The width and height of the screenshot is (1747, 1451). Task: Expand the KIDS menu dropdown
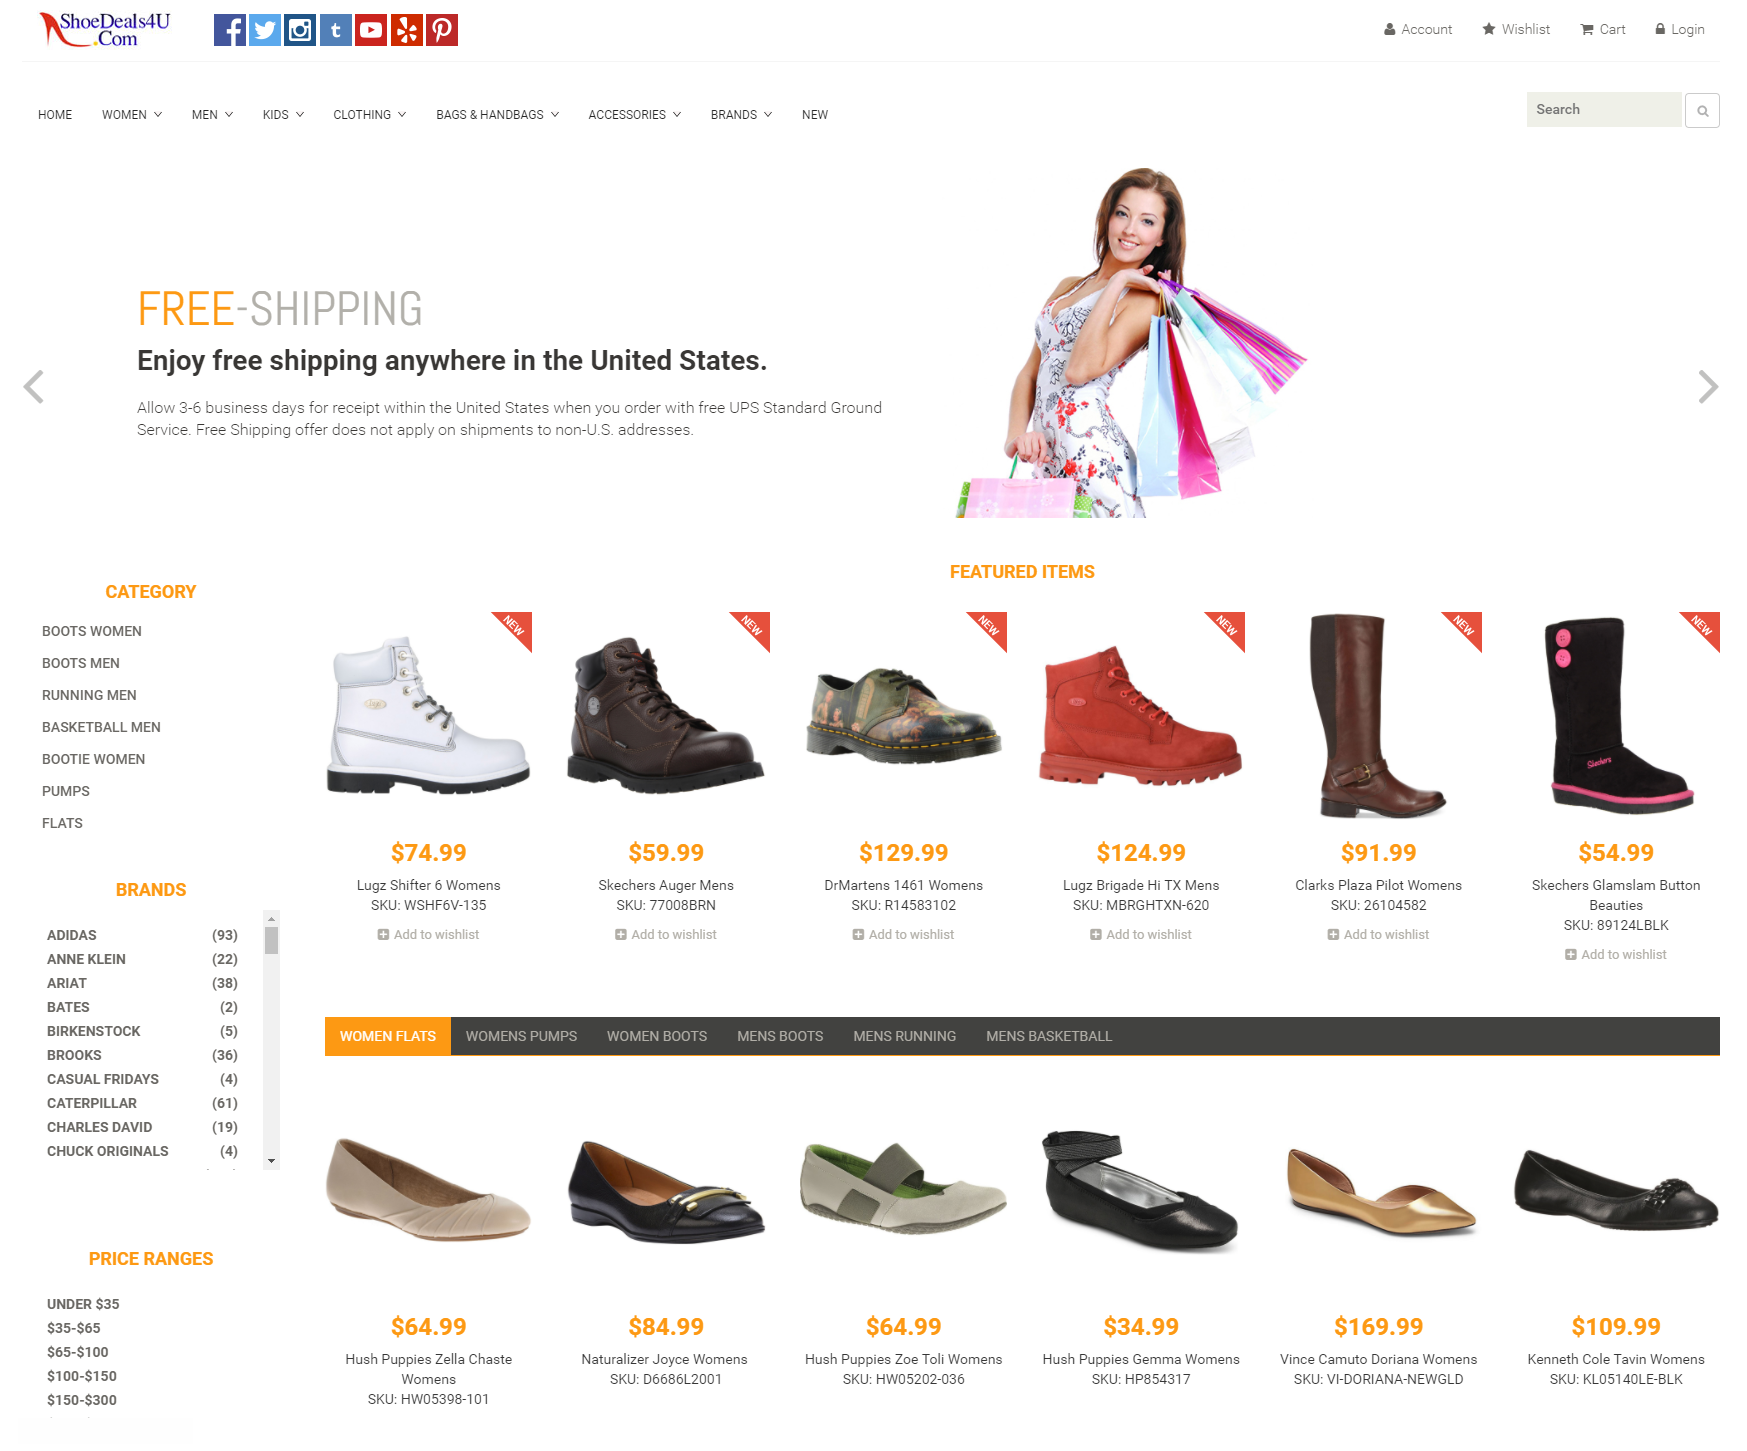click(283, 115)
